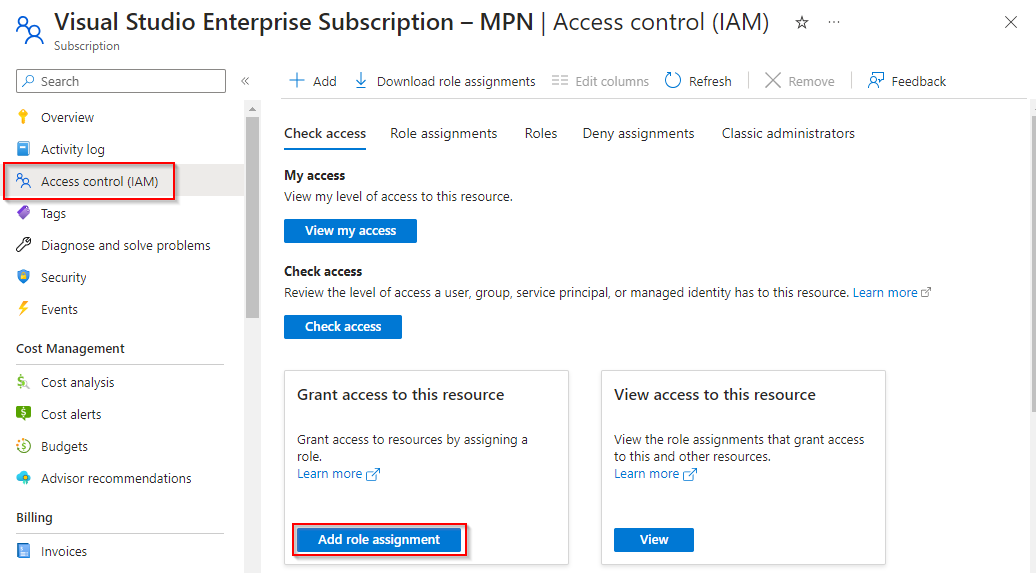This screenshot has height=573, width=1036.
Task: Click the Access control (IAM) people icon
Action: tap(23, 180)
